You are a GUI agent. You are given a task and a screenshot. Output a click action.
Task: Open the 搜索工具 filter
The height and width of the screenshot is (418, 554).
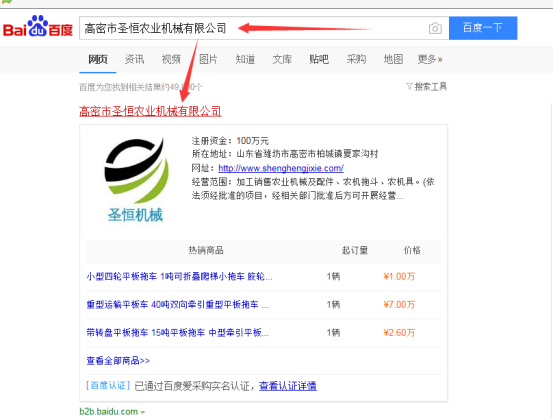point(426,87)
